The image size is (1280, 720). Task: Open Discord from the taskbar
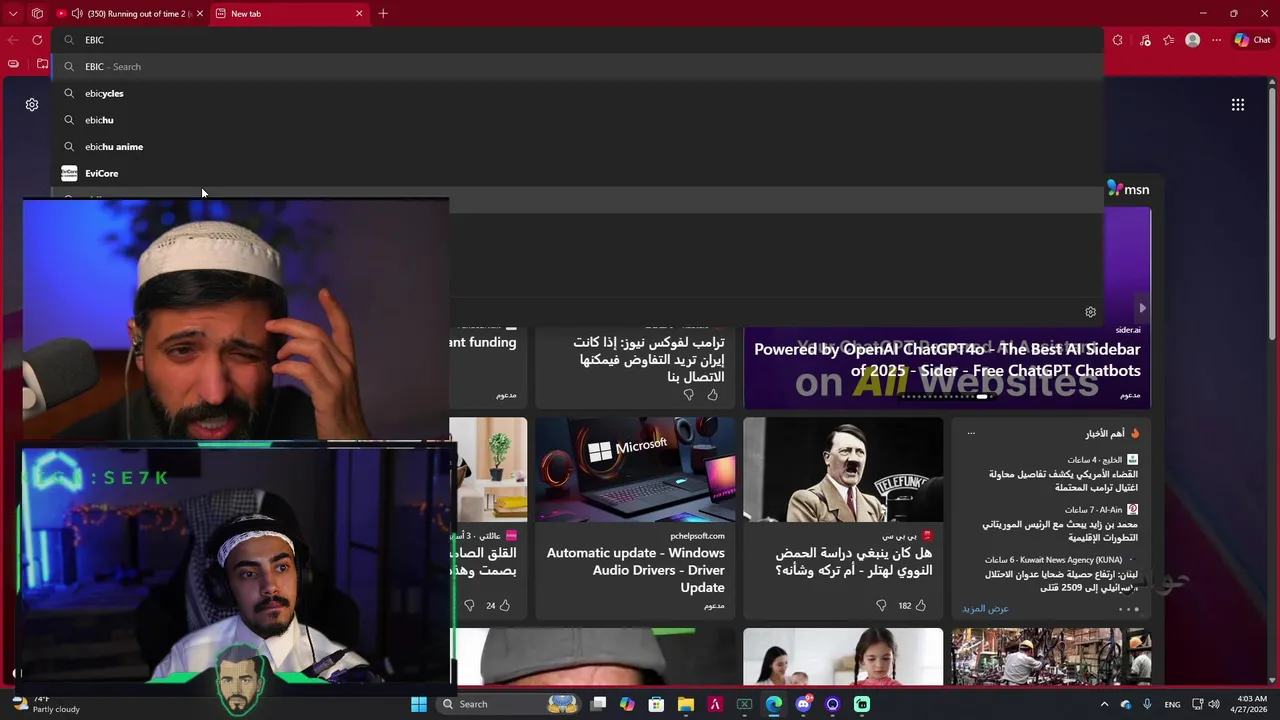click(x=803, y=704)
